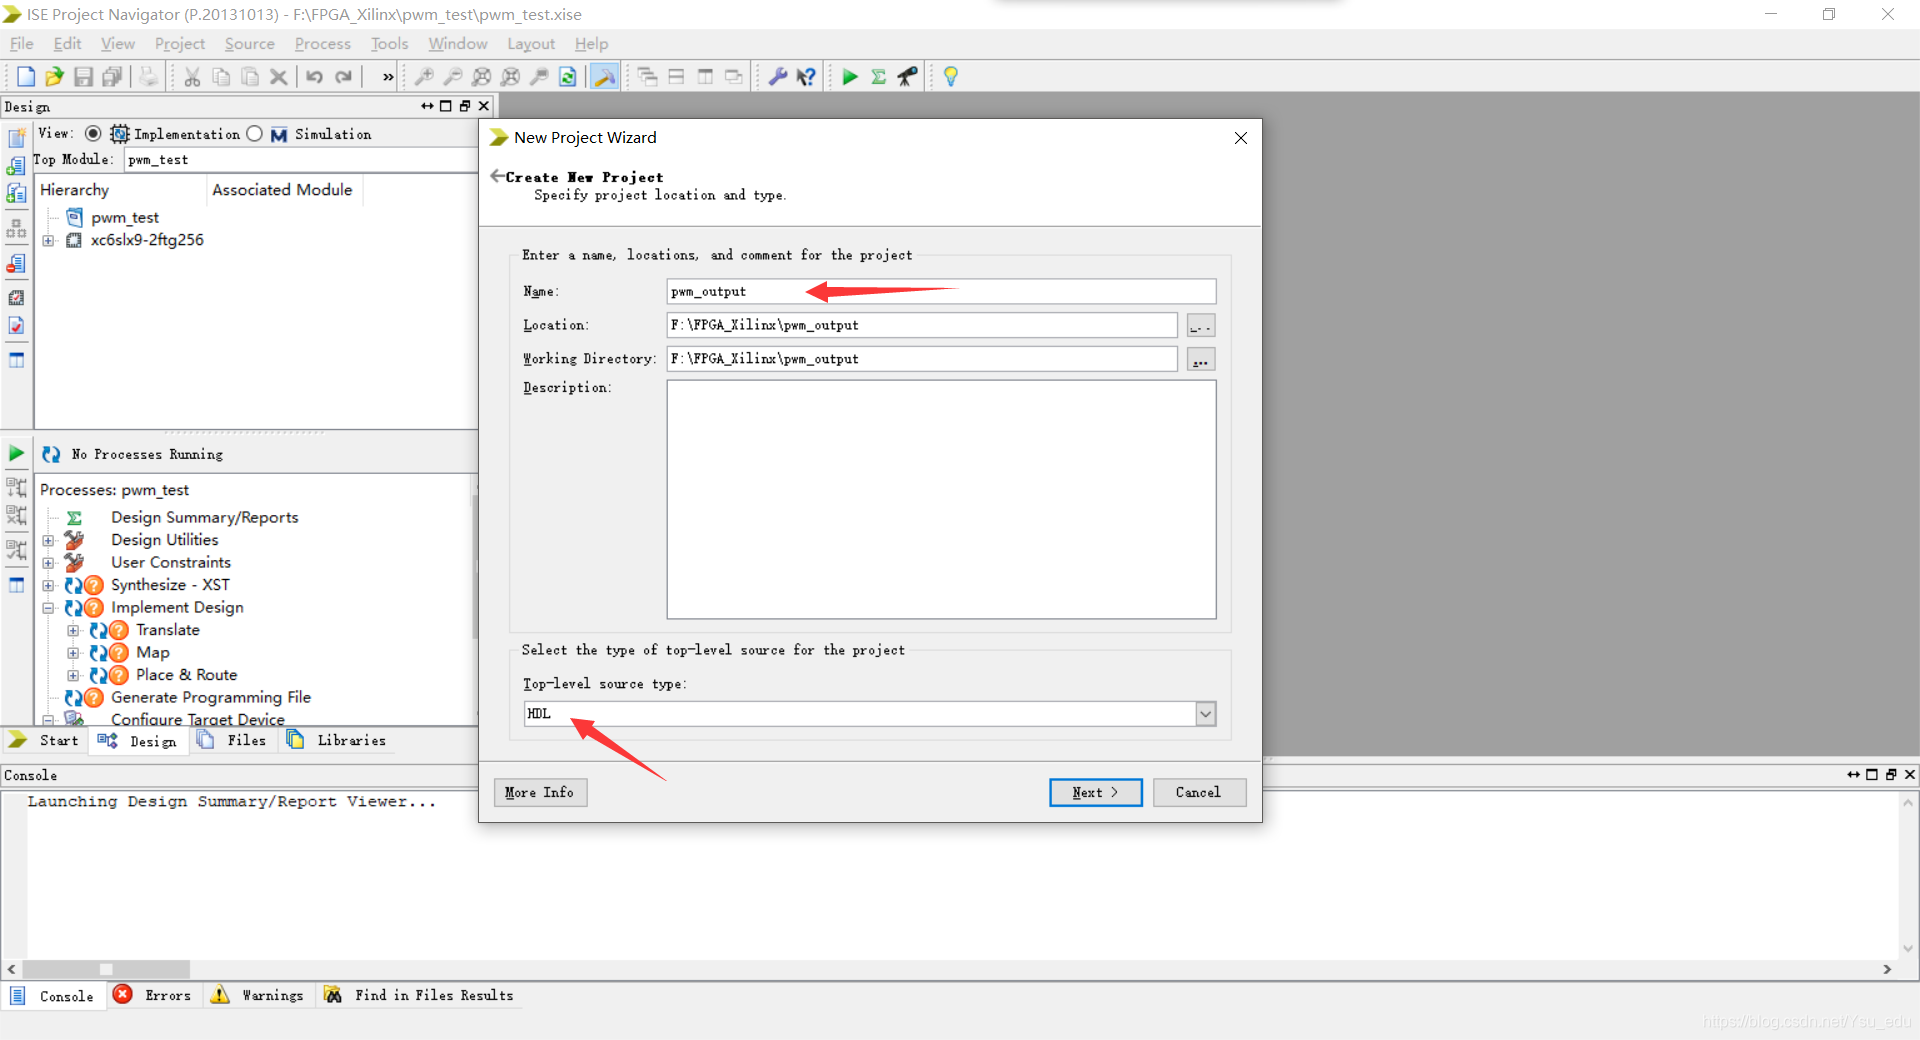Expand the Design Utilities process node
This screenshot has width=1920, height=1040.
48,541
